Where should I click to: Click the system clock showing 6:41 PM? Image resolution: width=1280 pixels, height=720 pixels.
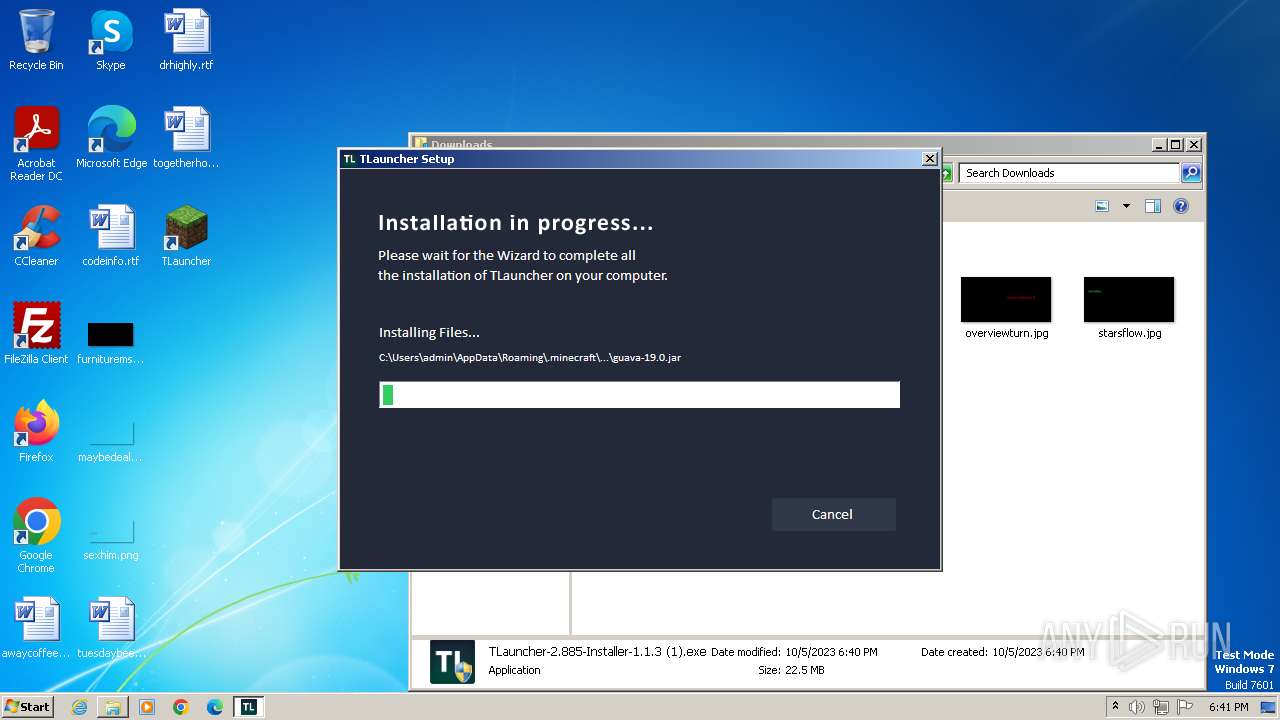(1229, 707)
